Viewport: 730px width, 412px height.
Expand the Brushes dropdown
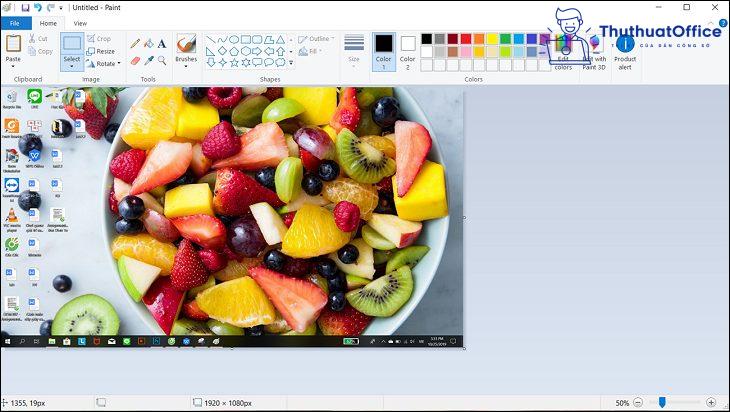pyautogui.click(x=186, y=68)
